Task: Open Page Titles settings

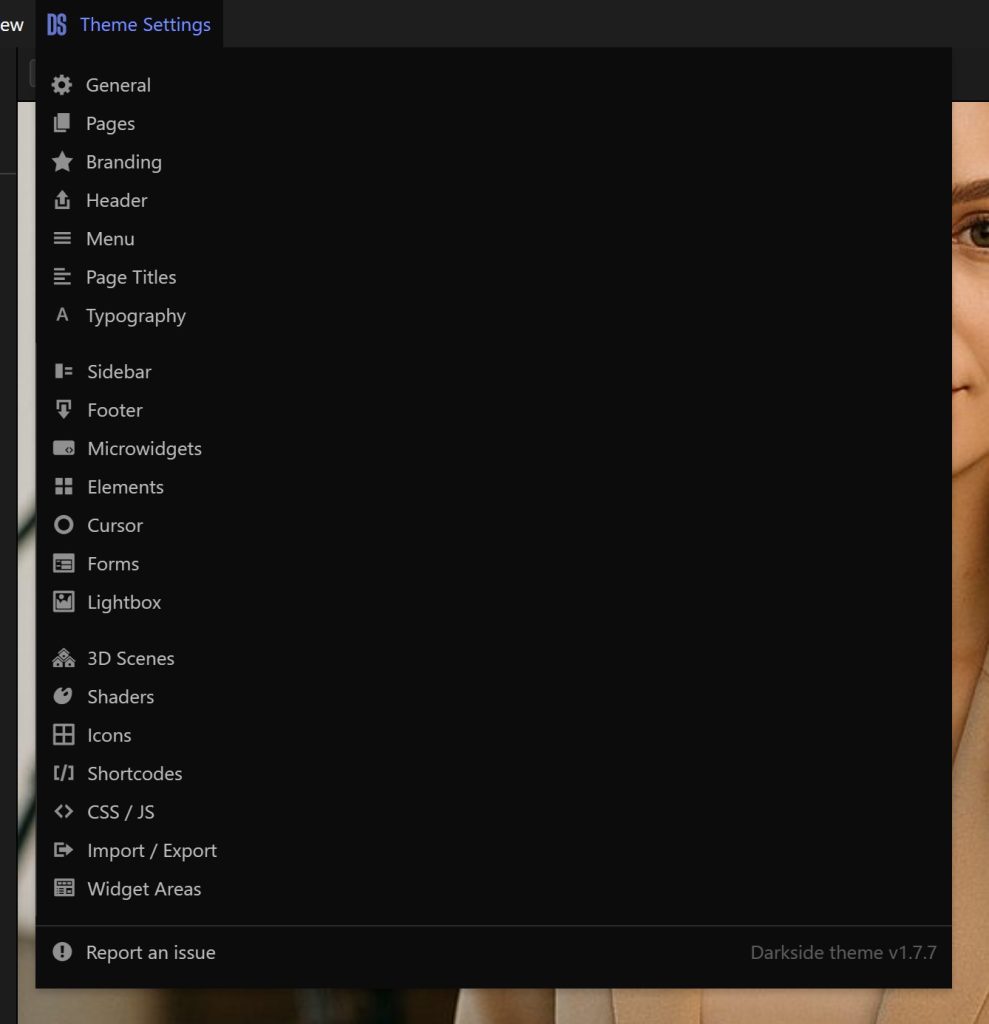Action: click(x=131, y=278)
